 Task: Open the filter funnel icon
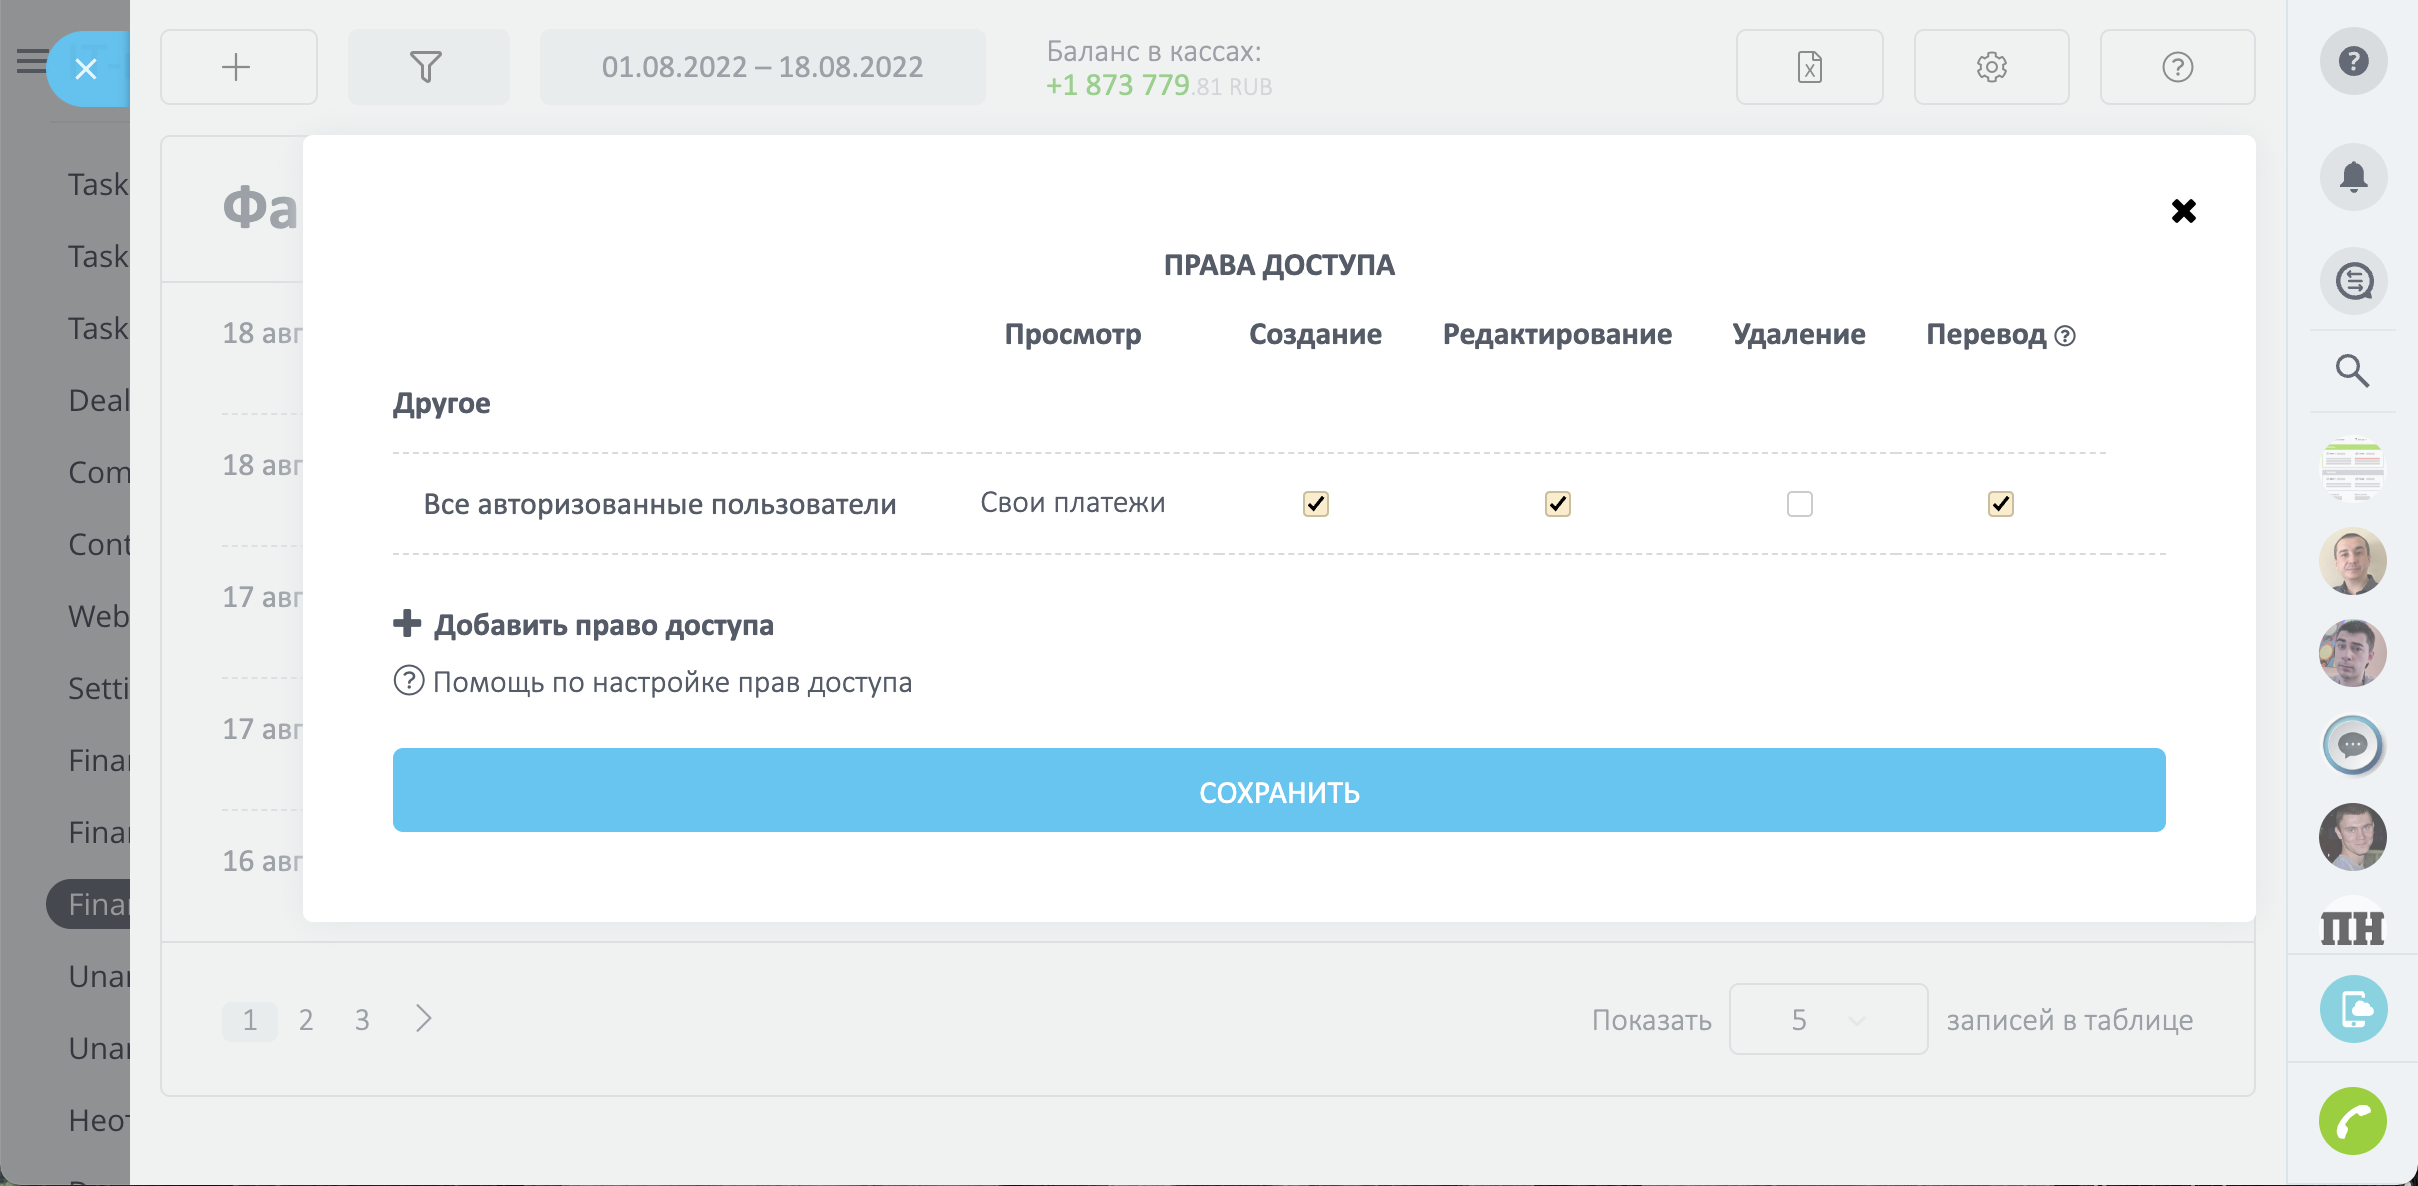427,67
